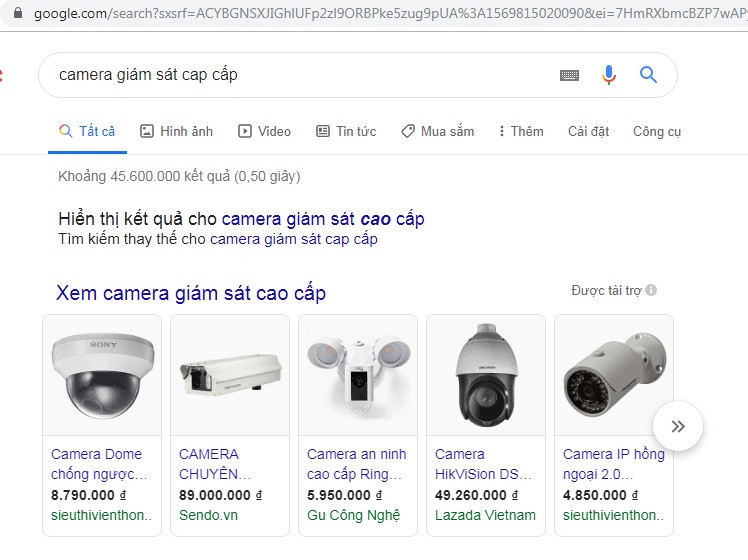This screenshot has width=748, height=560.
Task: Click the 49.260.000 đ price
Action: tap(477, 495)
